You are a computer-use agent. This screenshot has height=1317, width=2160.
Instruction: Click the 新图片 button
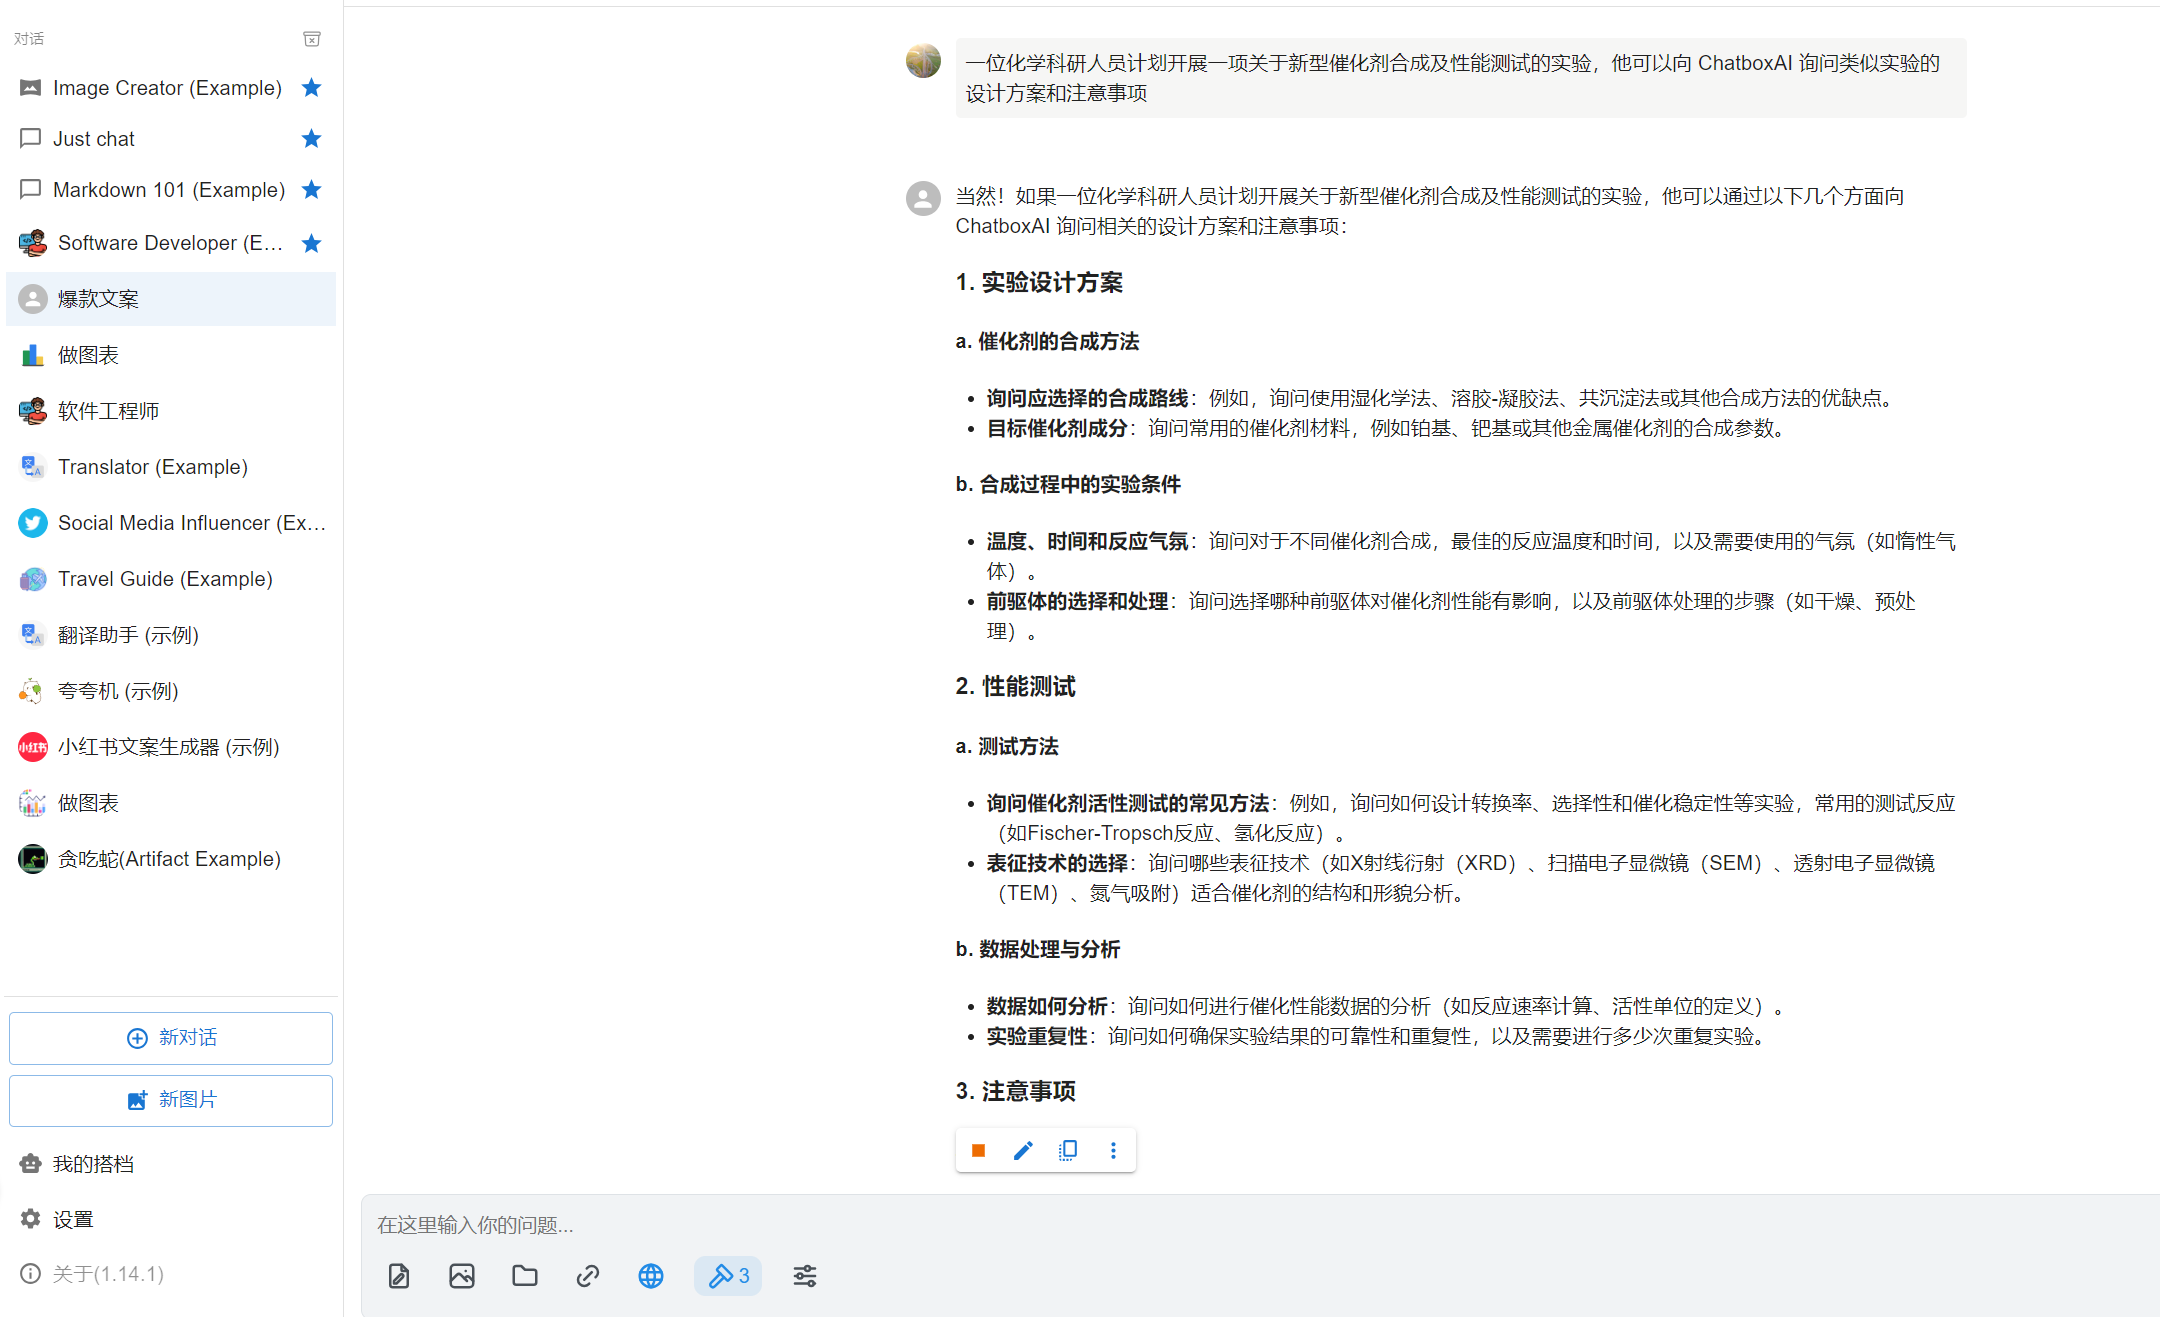pyautogui.click(x=171, y=1100)
